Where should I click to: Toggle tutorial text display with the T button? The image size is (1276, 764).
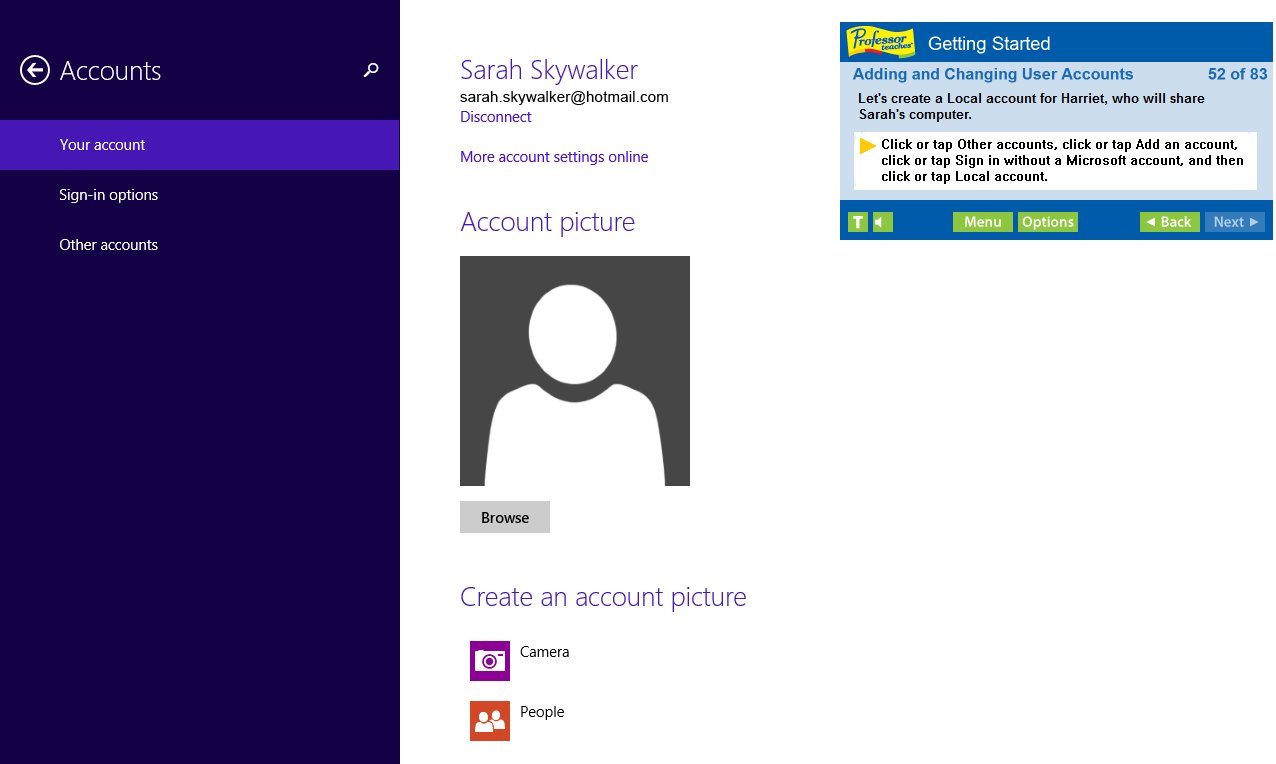857,221
